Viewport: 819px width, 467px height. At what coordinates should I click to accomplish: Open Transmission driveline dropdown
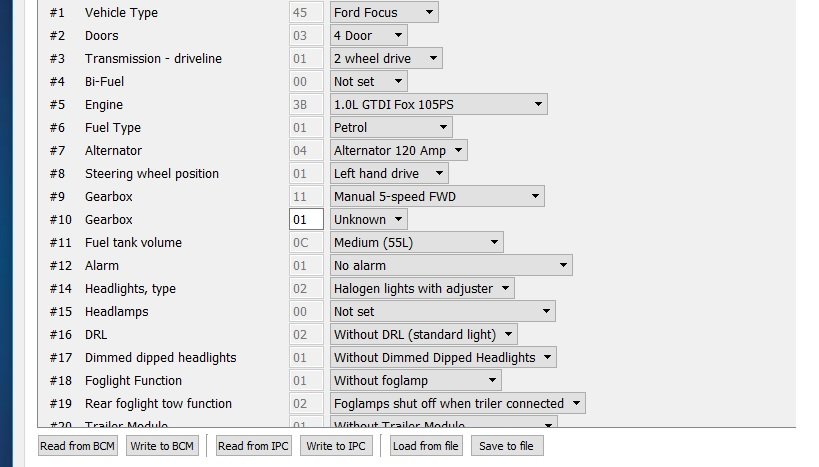pyautogui.click(x=386, y=59)
